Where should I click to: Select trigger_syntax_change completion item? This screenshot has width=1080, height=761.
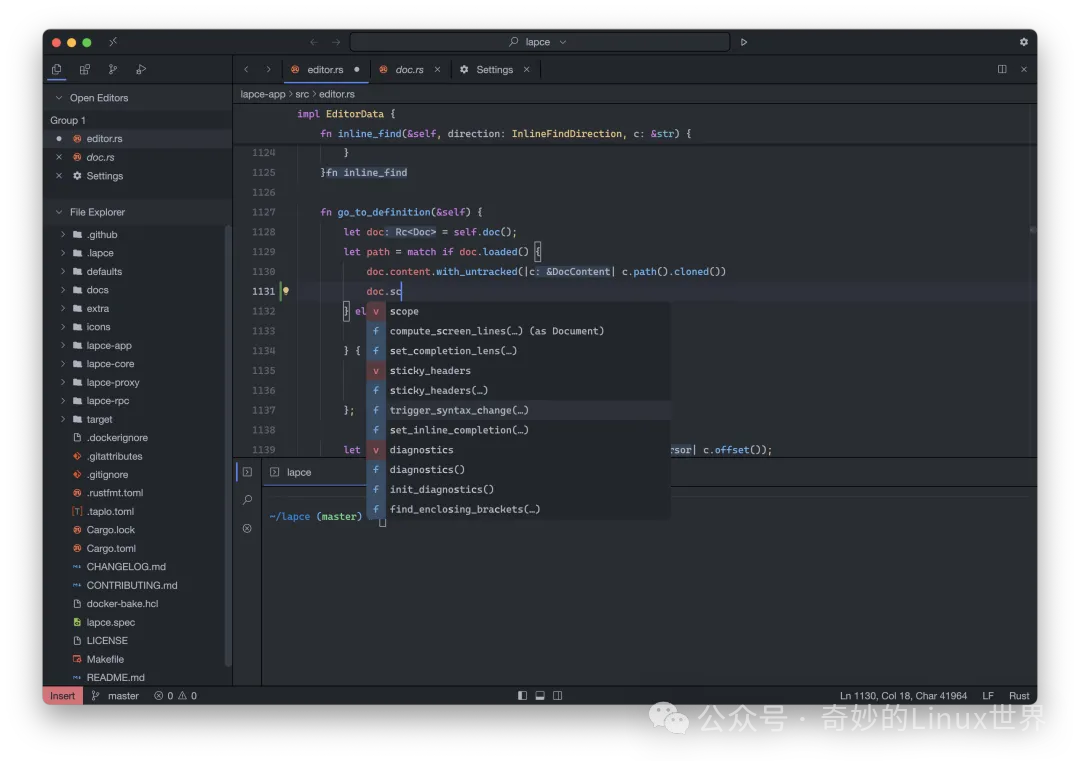(x=459, y=410)
